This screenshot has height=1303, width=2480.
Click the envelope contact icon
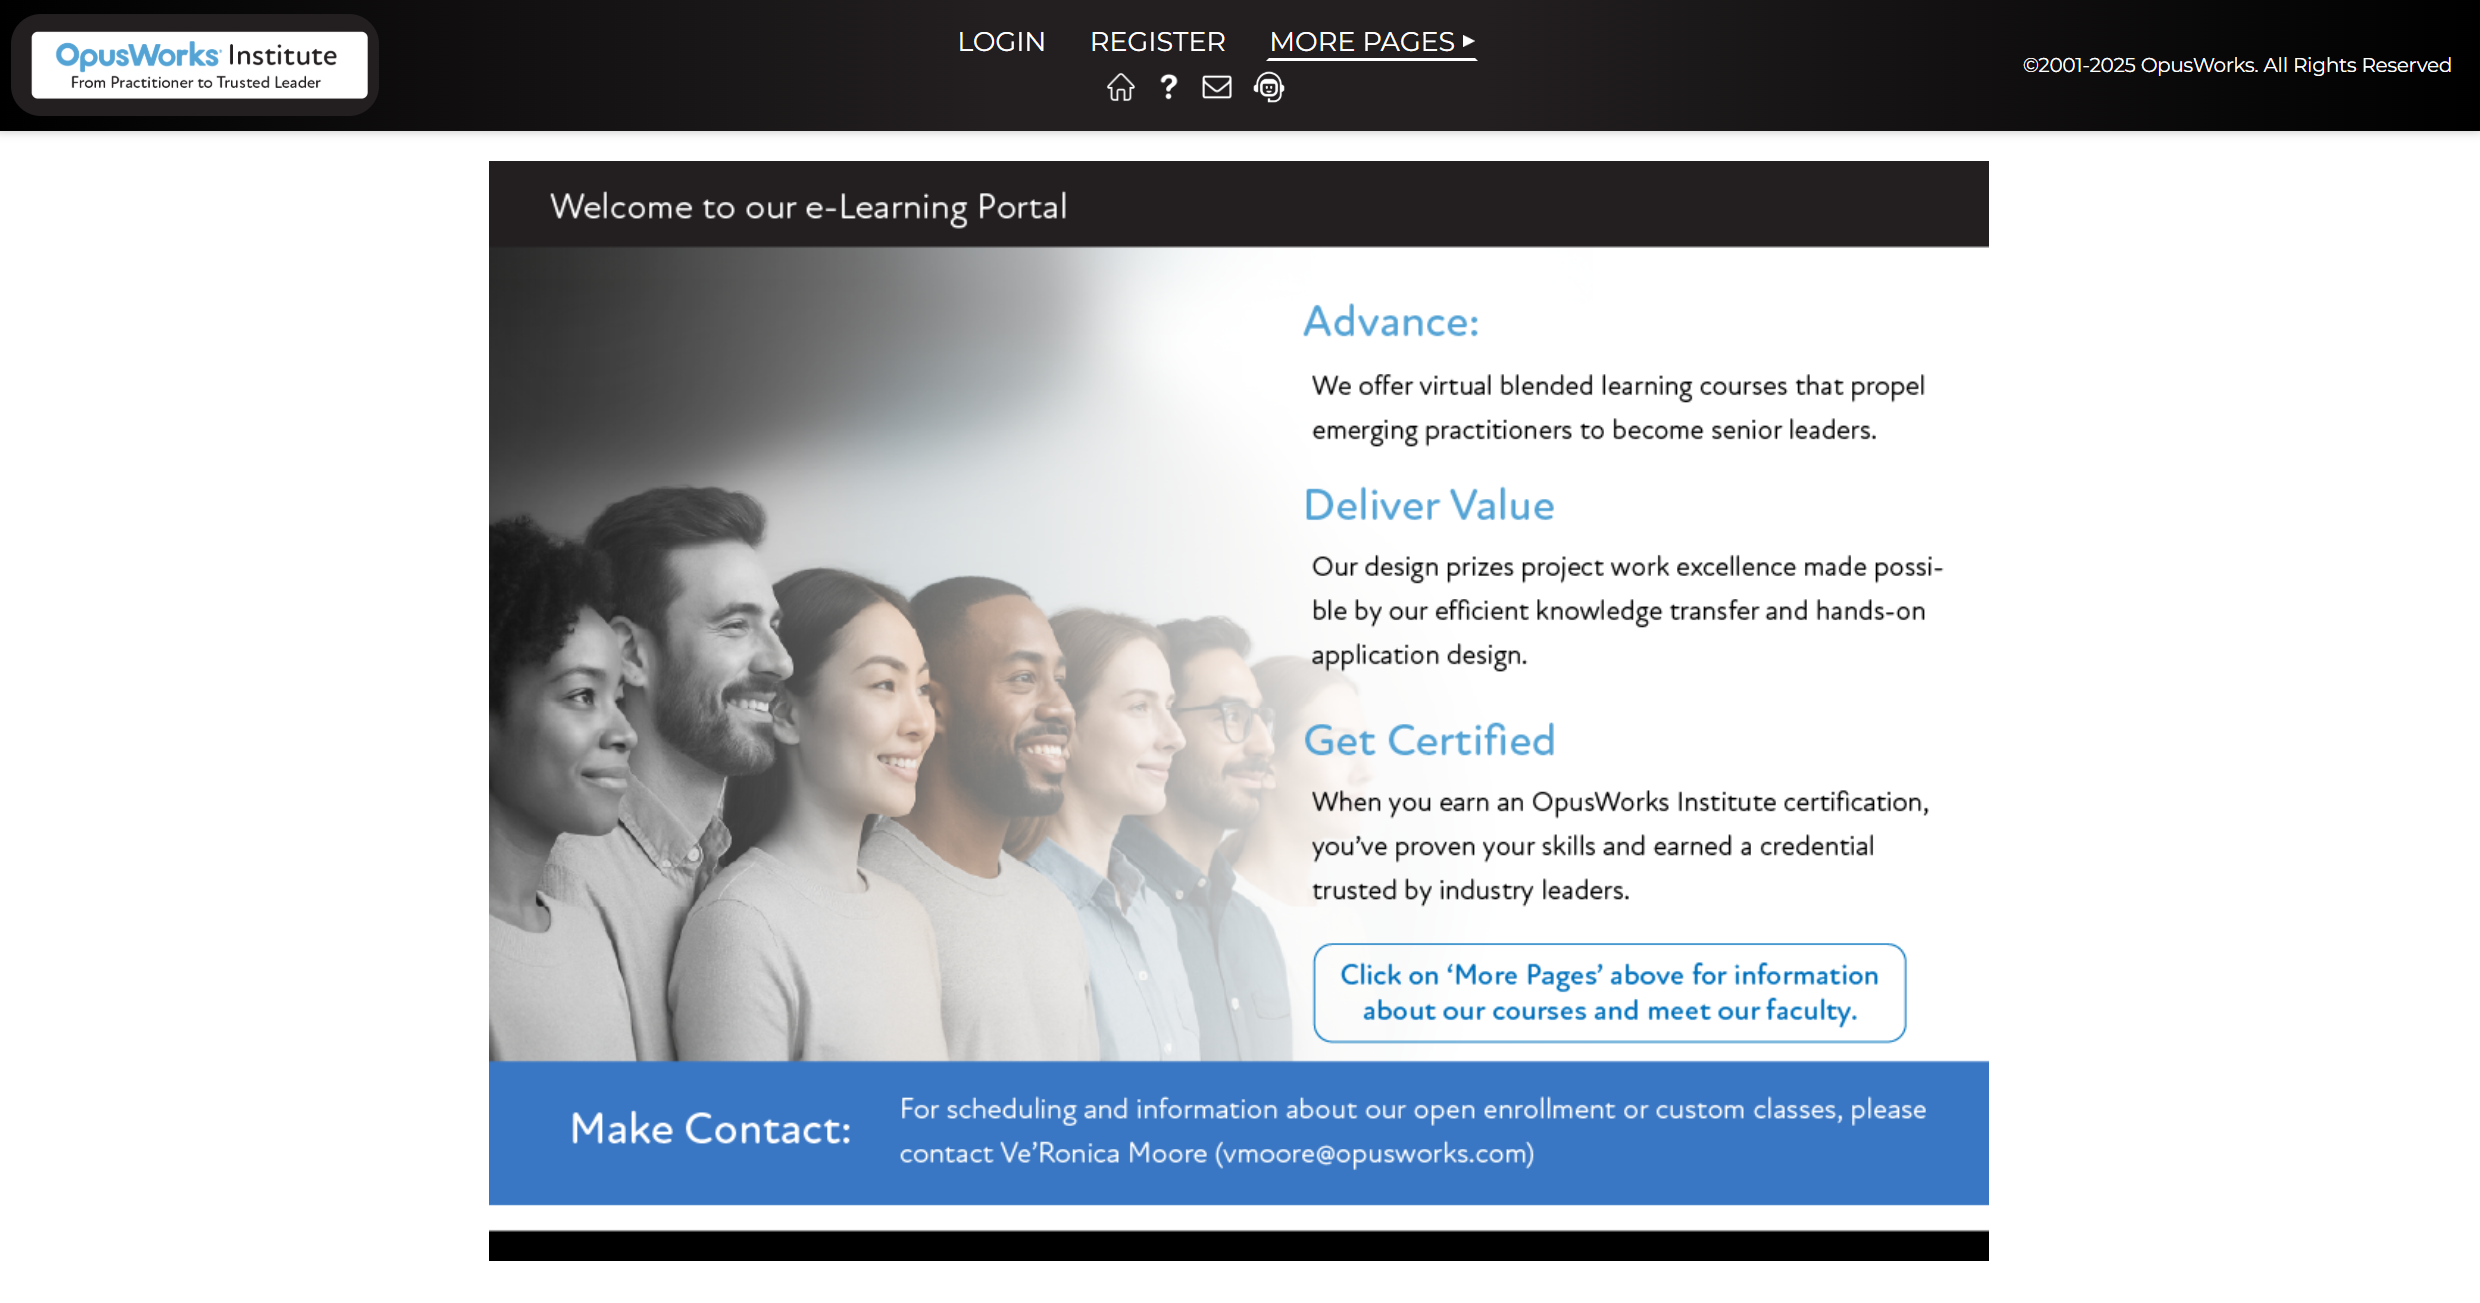[1216, 87]
